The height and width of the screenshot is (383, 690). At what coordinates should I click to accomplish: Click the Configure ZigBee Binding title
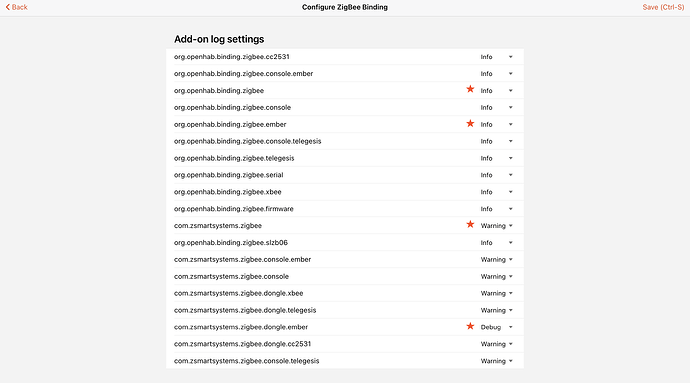coord(345,7)
